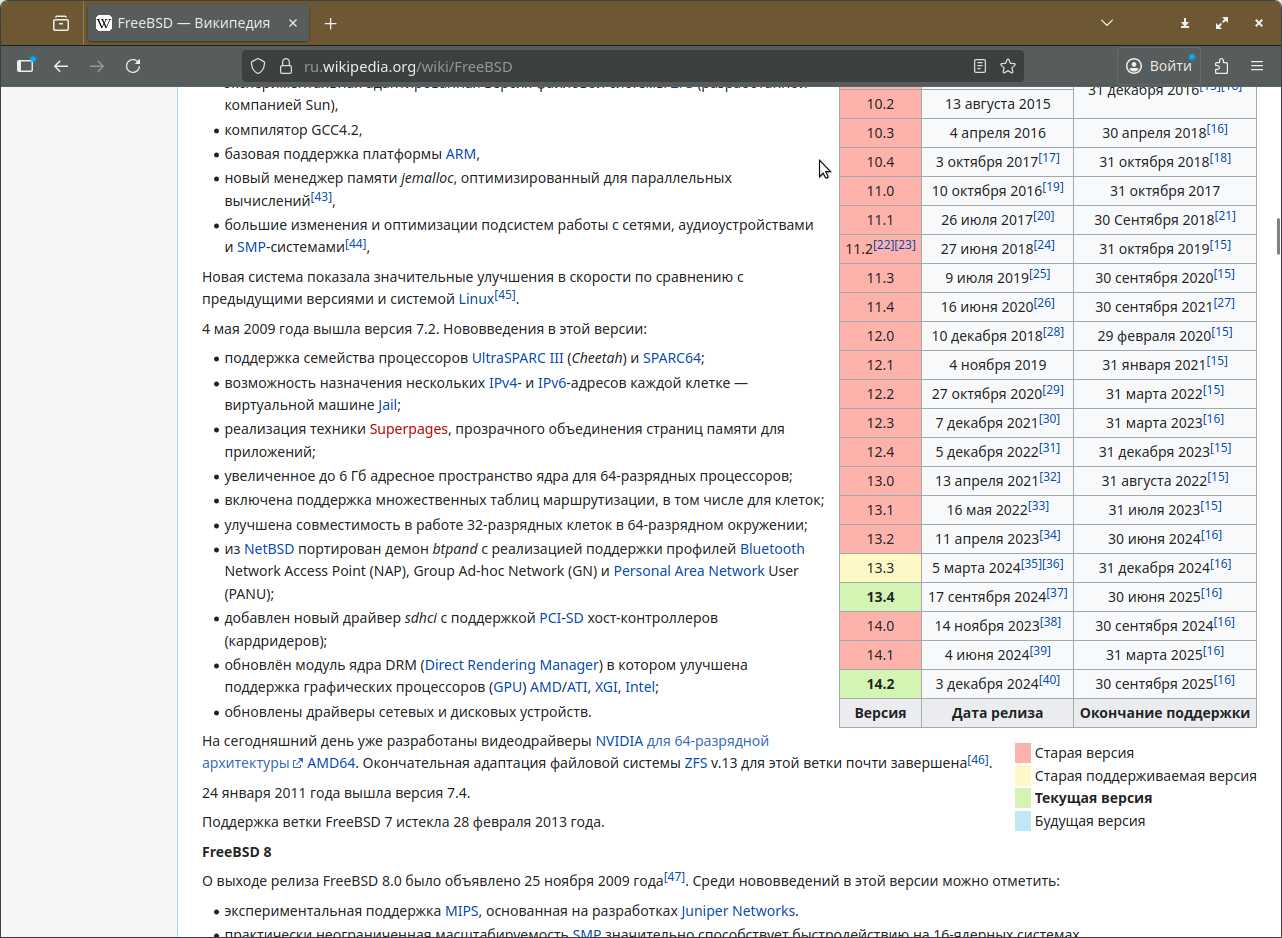Follow the Personal Area Network link
Screen dimensions: 1282x938
689,571
